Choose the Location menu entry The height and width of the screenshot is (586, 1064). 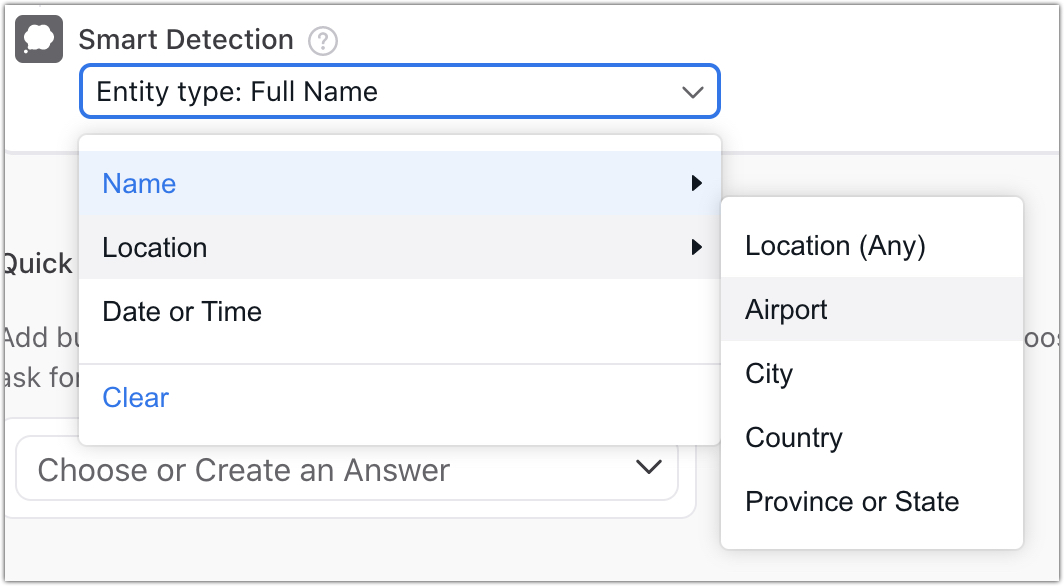coord(155,248)
